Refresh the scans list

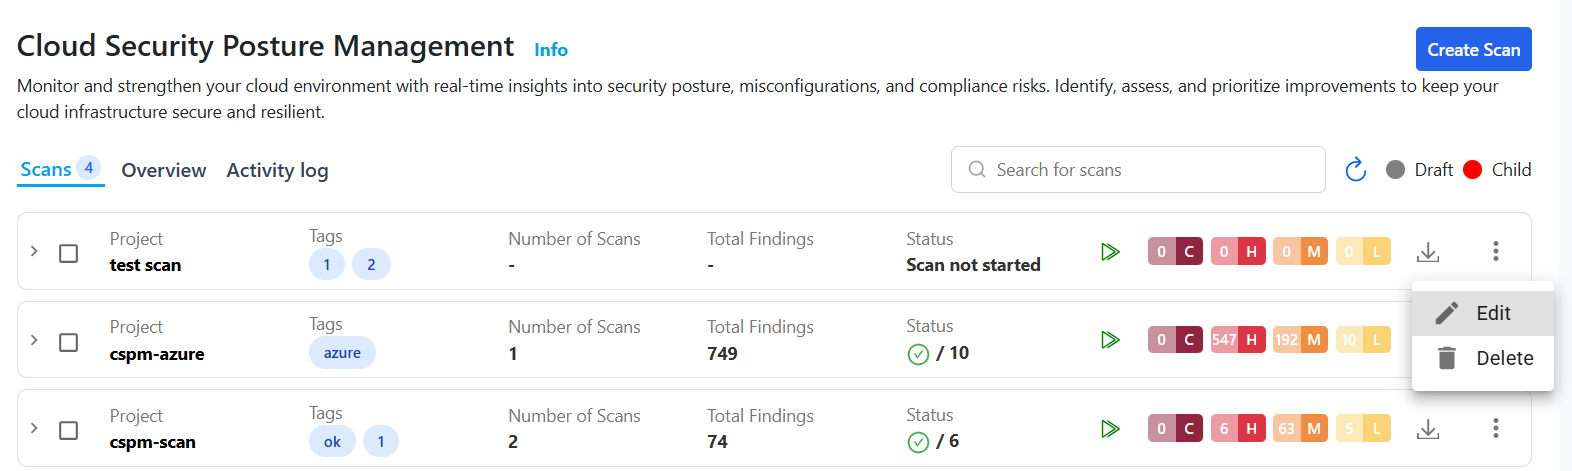click(1355, 170)
